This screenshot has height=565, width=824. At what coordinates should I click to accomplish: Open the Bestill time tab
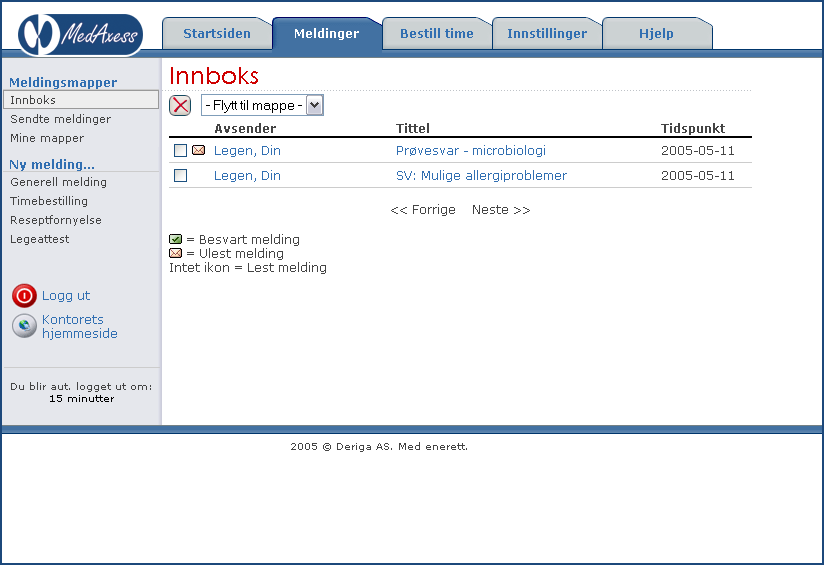pyautogui.click(x=437, y=34)
